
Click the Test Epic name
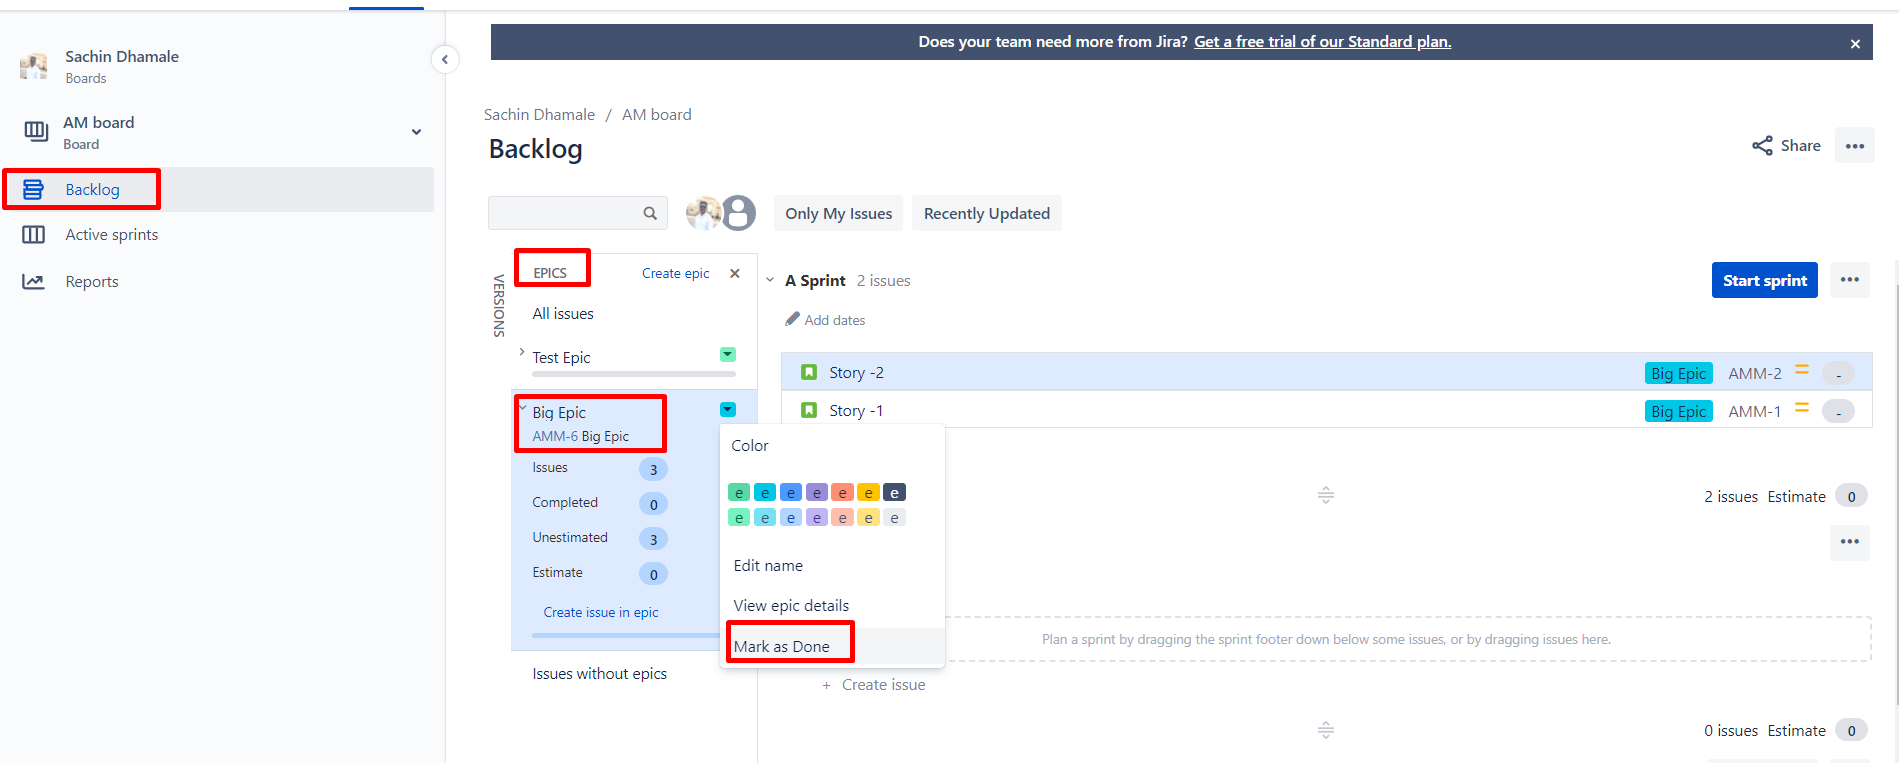(x=561, y=358)
